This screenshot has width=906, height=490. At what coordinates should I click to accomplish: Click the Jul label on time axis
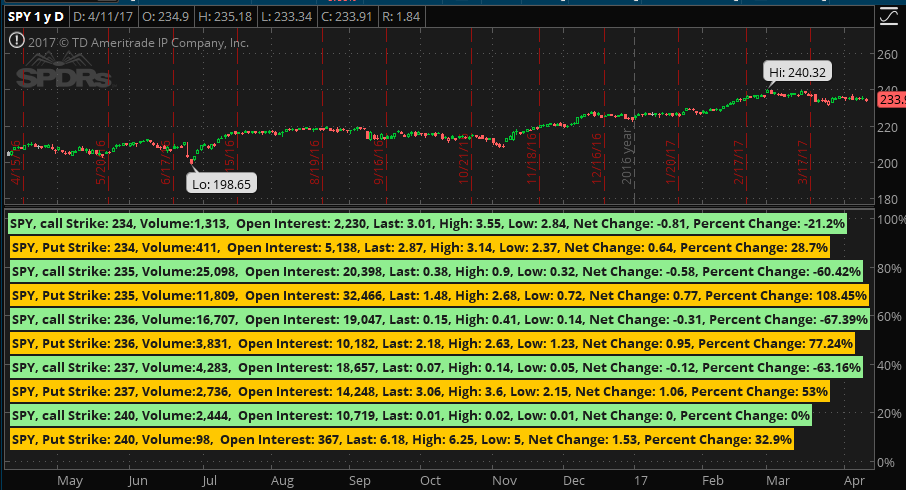[209, 481]
